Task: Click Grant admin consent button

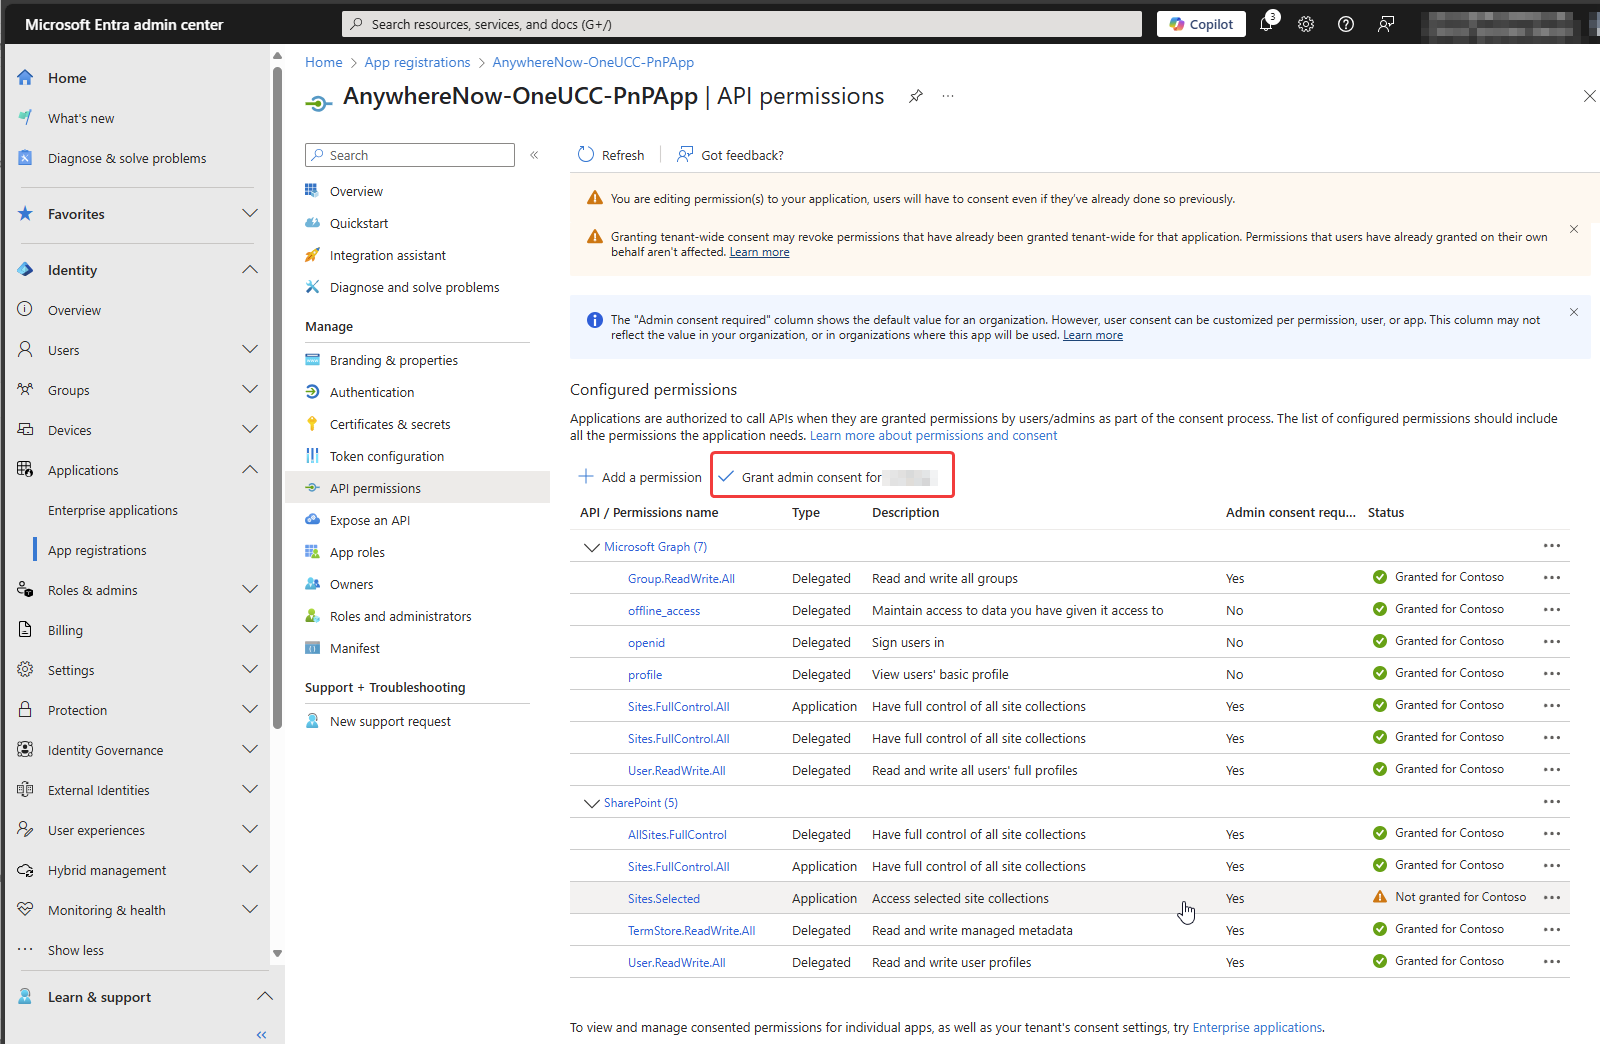Action: click(x=832, y=477)
